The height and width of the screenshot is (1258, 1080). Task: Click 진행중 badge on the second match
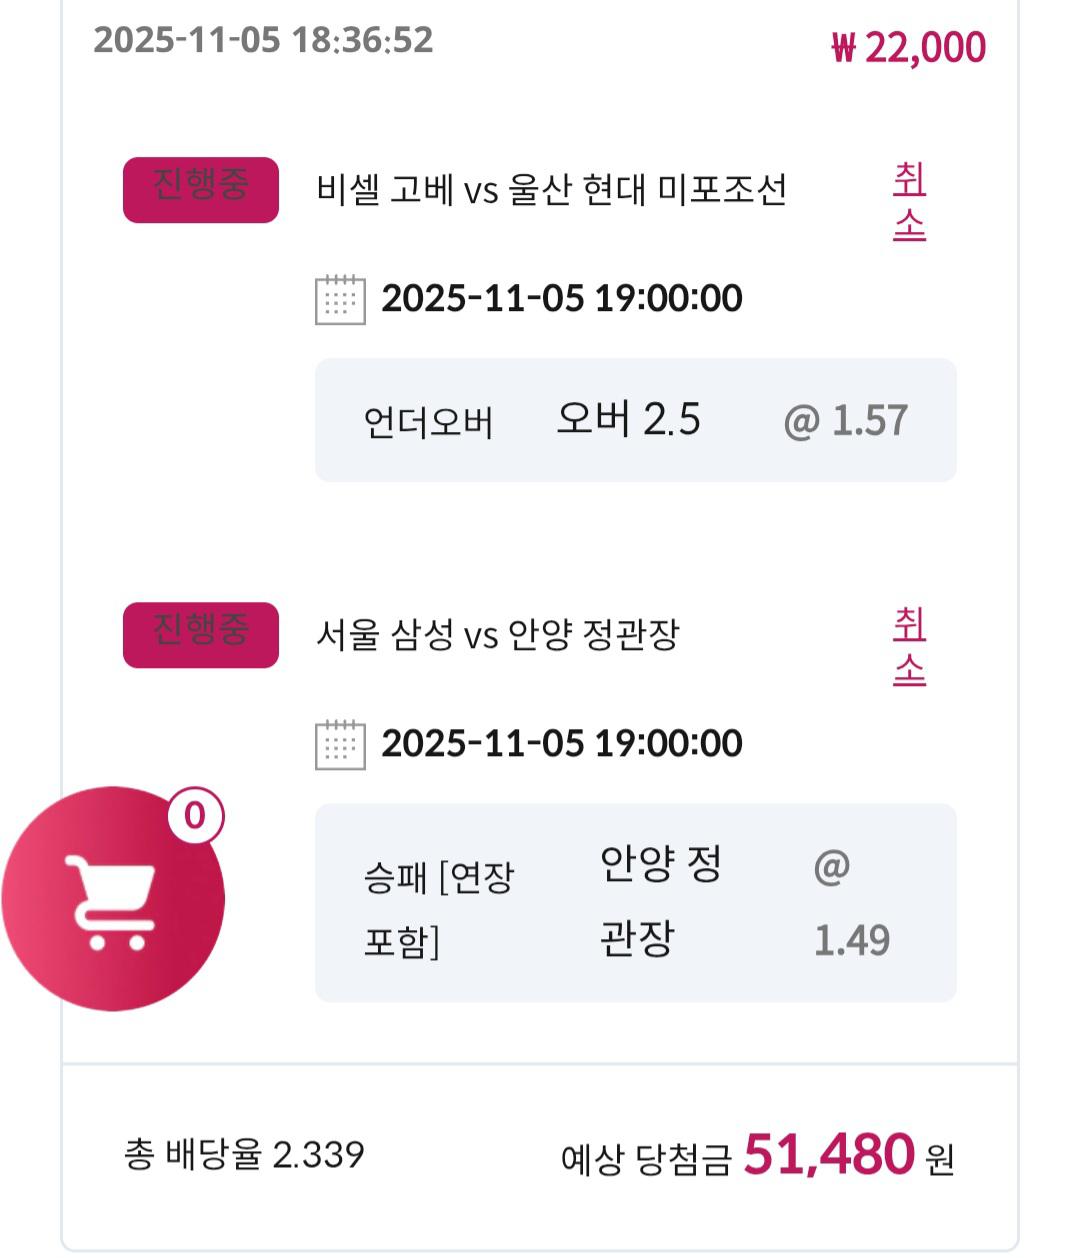click(200, 634)
